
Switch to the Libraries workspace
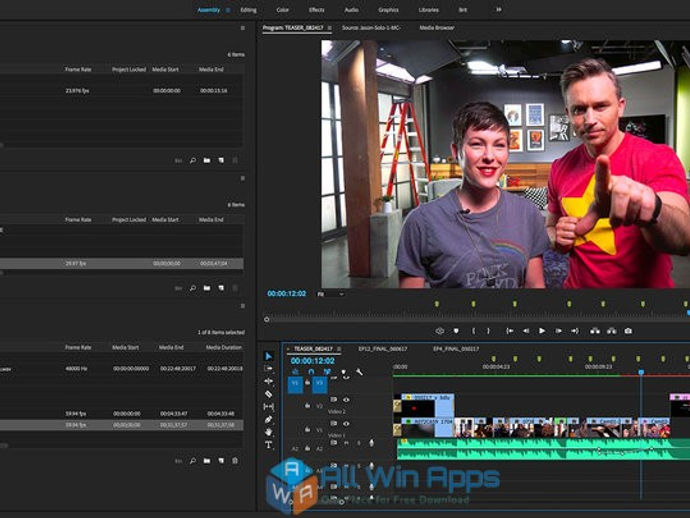pos(428,10)
